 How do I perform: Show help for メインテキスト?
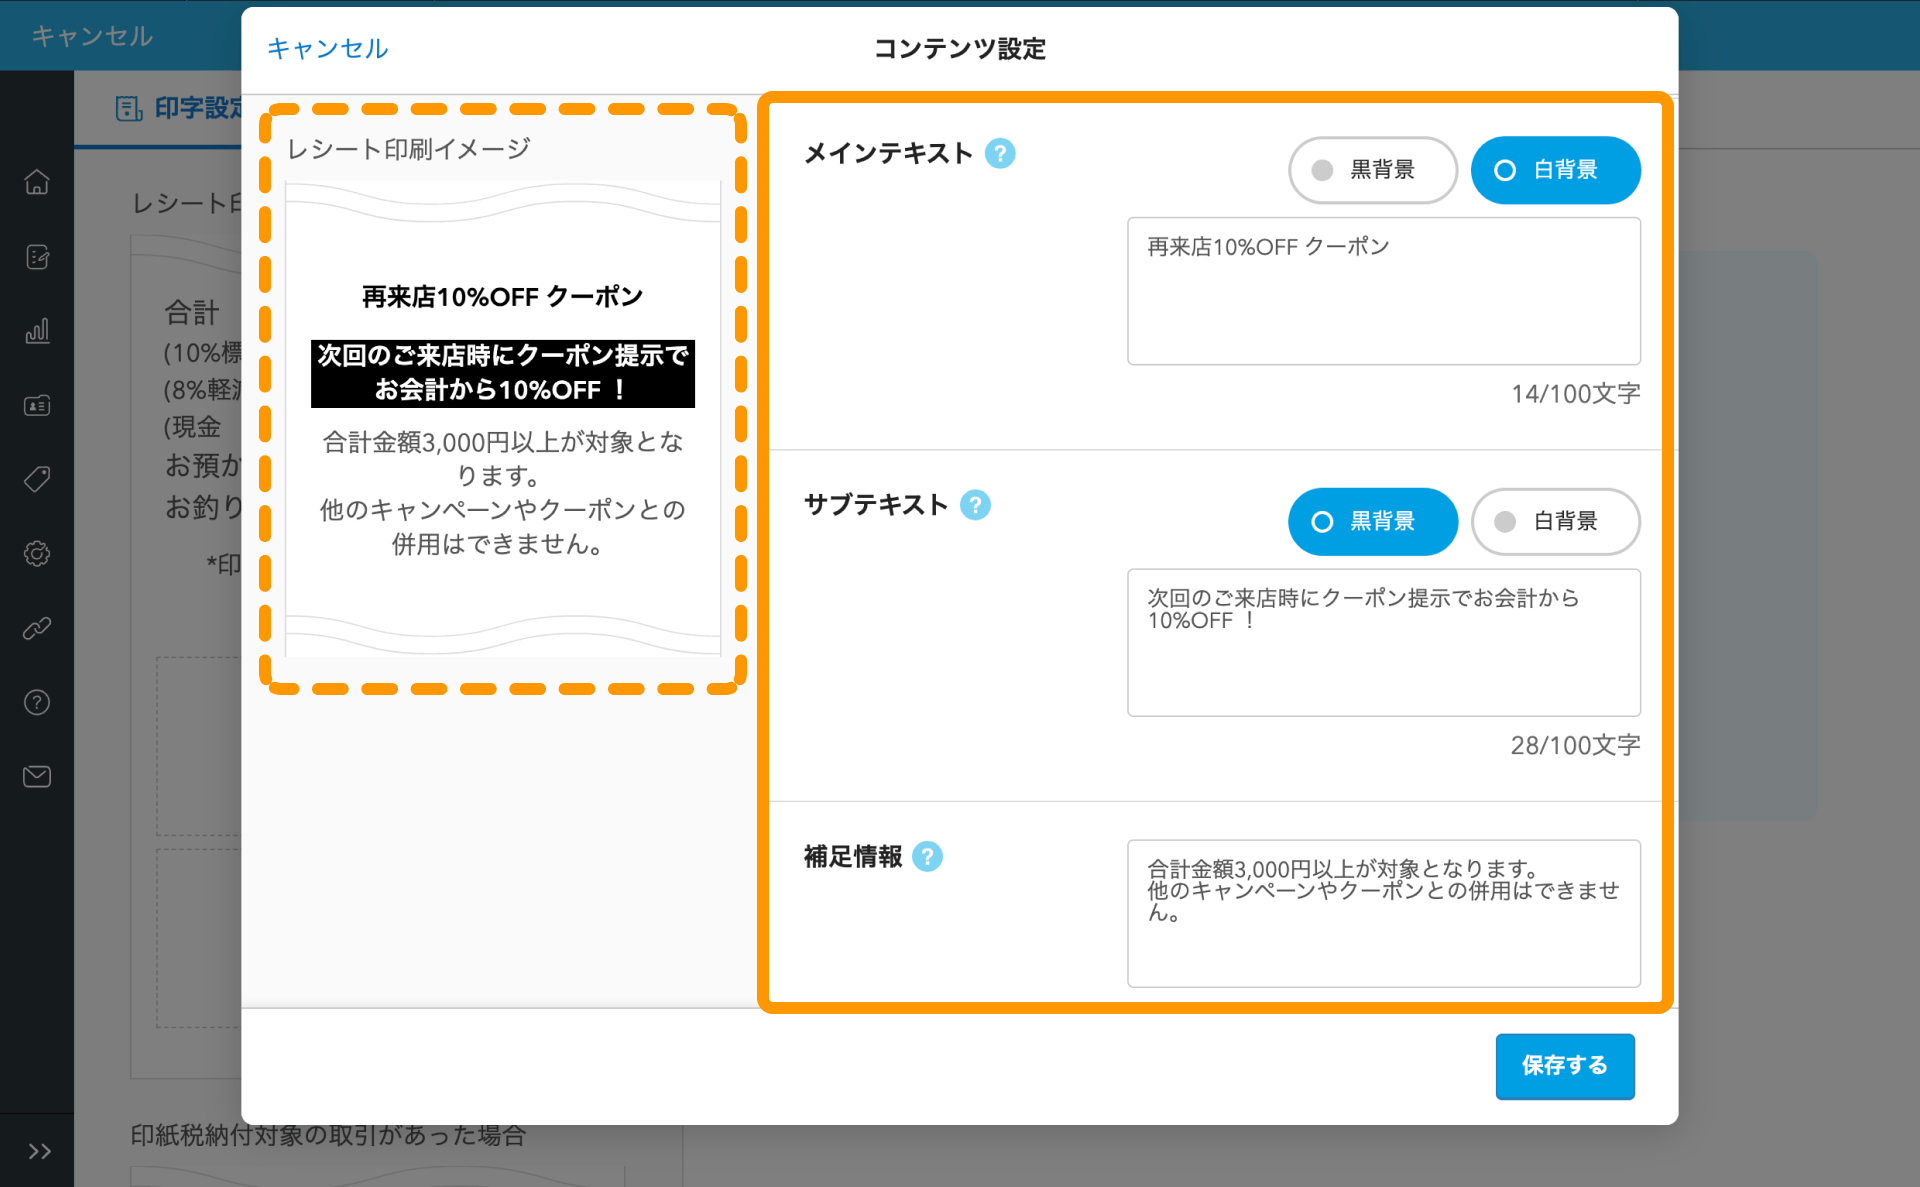[x=1000, y=153]
